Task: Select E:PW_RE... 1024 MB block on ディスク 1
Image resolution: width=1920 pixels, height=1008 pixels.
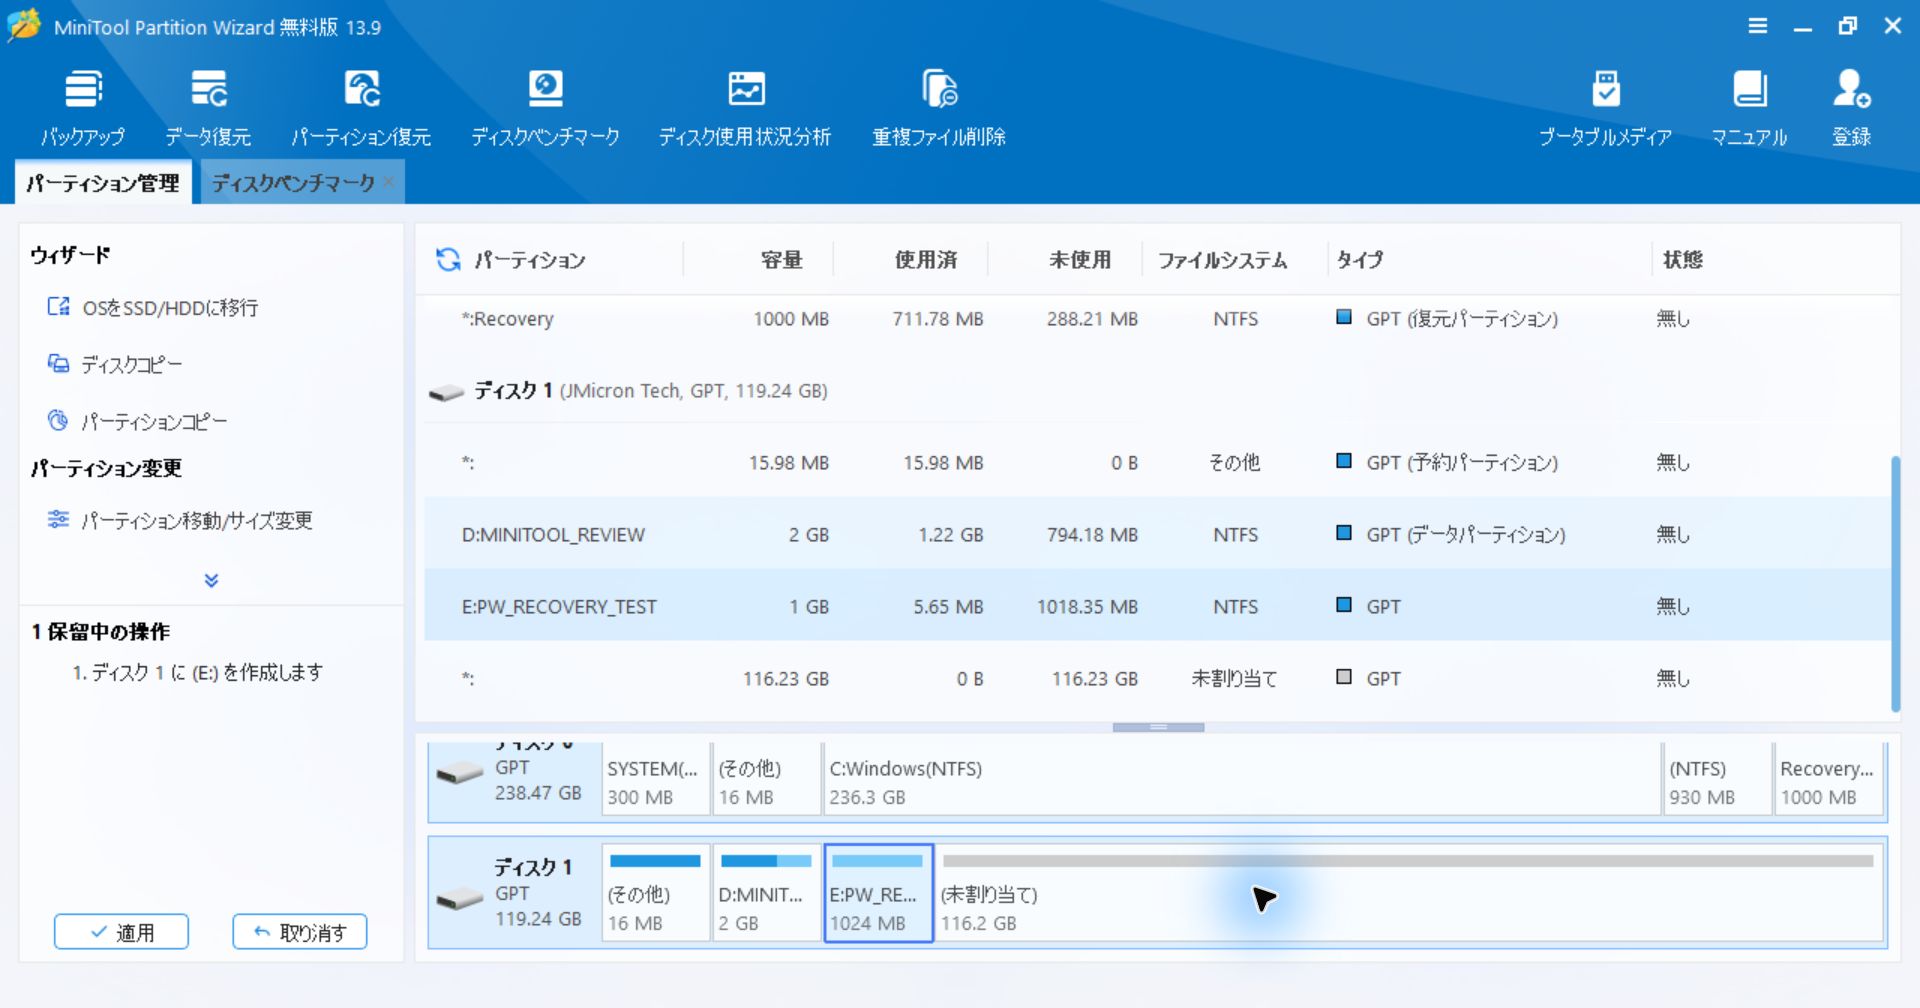Action: tap(878, 893)
